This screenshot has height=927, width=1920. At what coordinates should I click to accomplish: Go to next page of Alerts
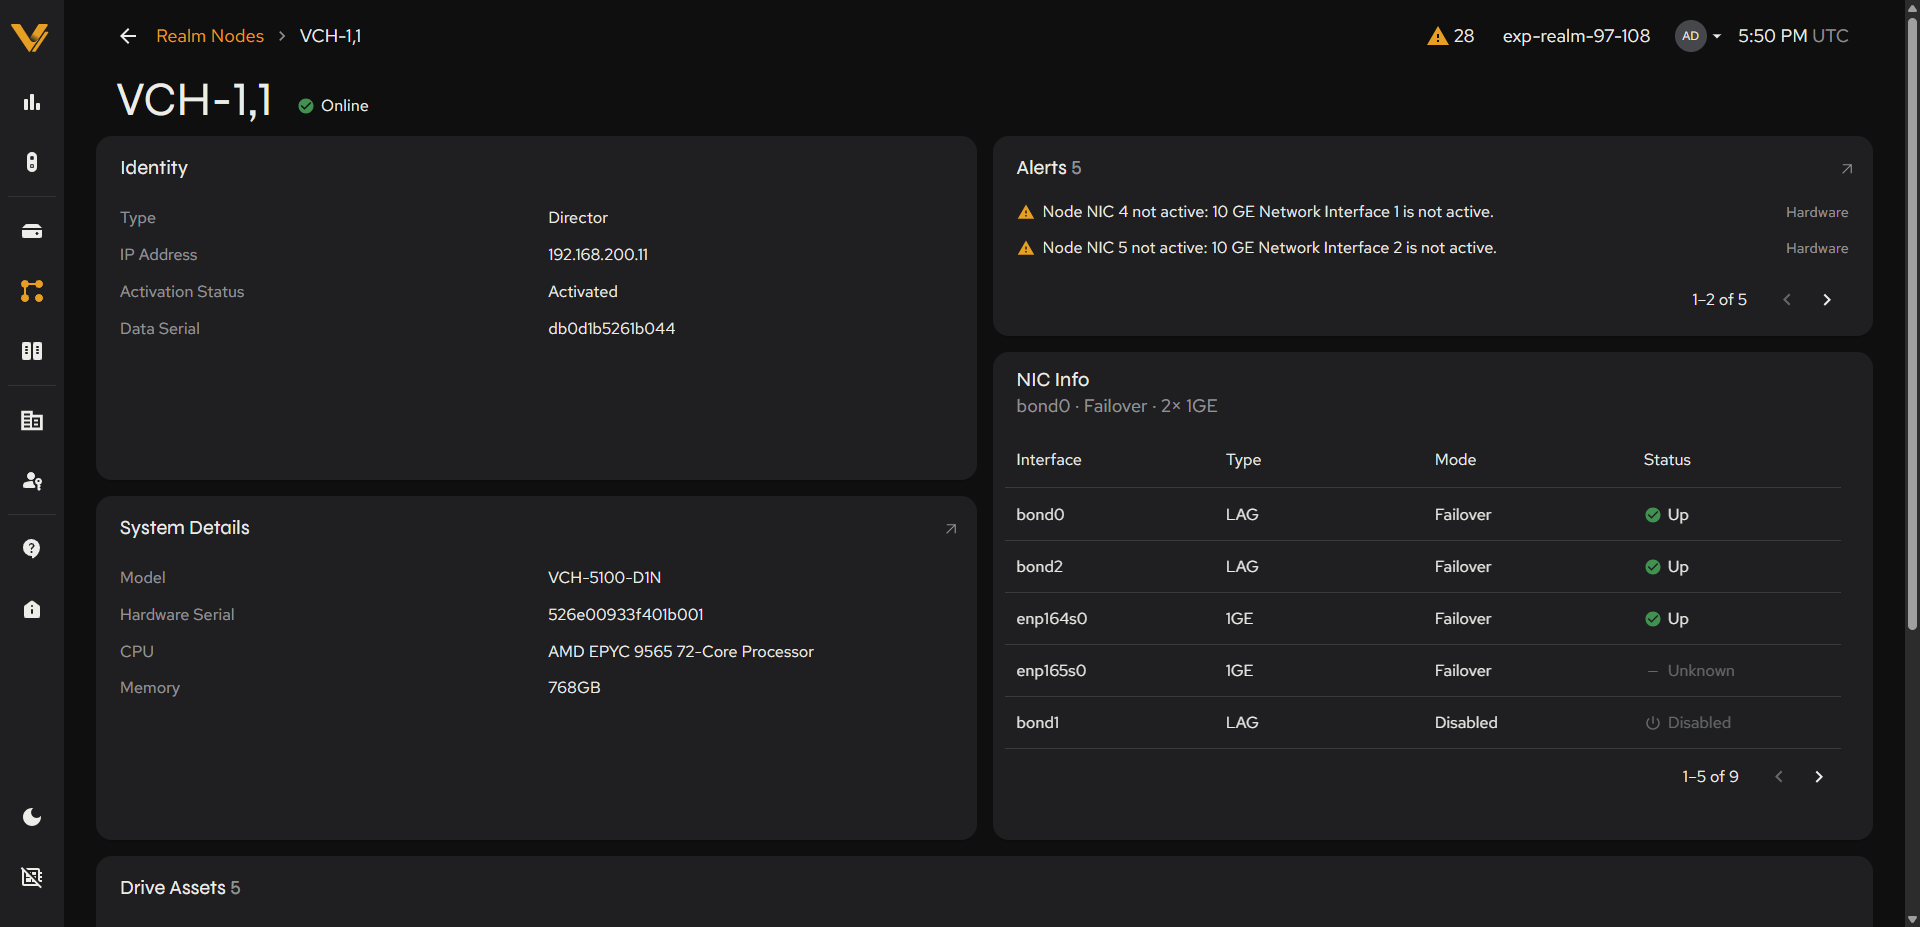(1827, 300)
